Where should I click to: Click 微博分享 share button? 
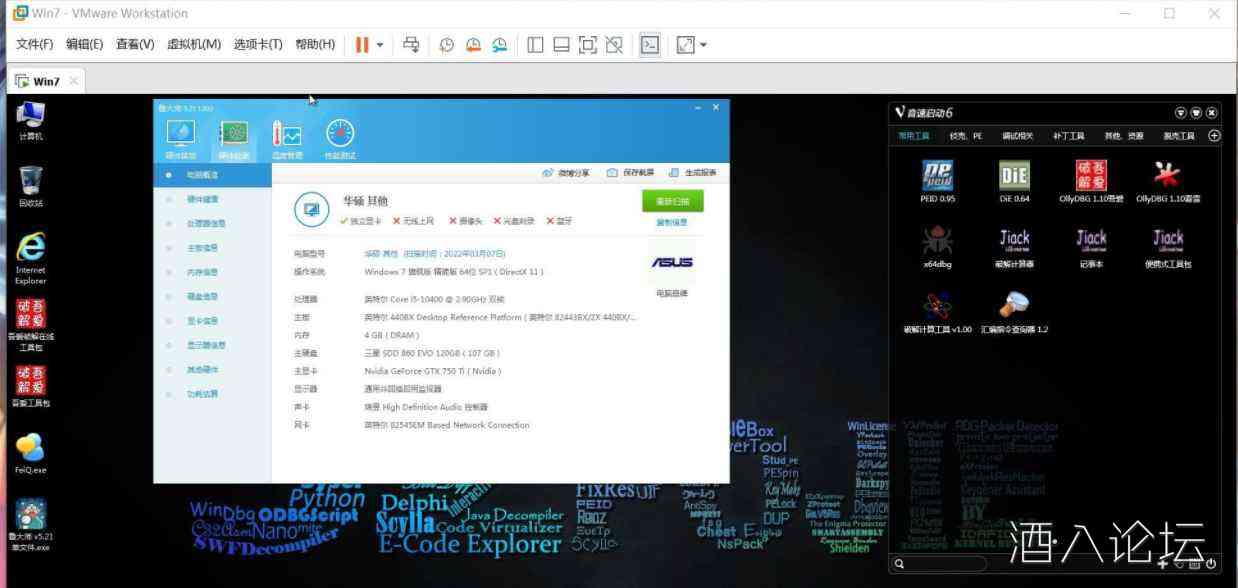click(x=566, y=173)
